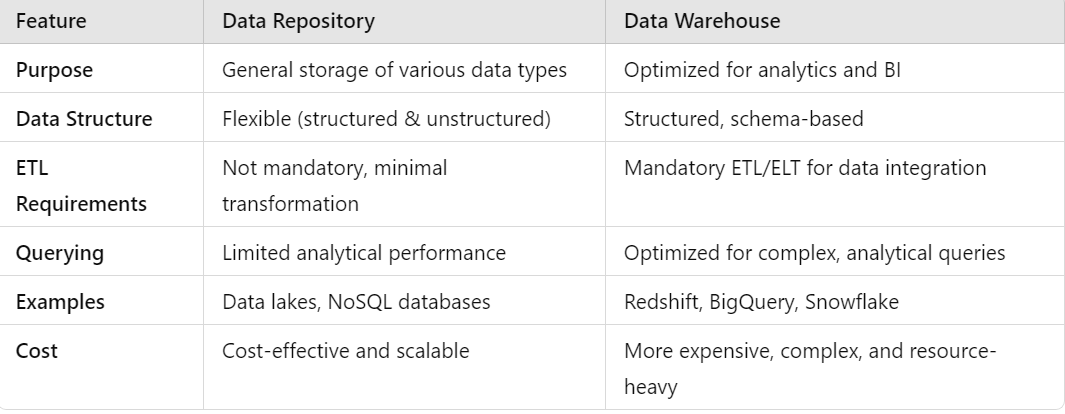Select the Data Repository column header
The width and height of the screenshot is (1065, 414).
tap(298, 21)
